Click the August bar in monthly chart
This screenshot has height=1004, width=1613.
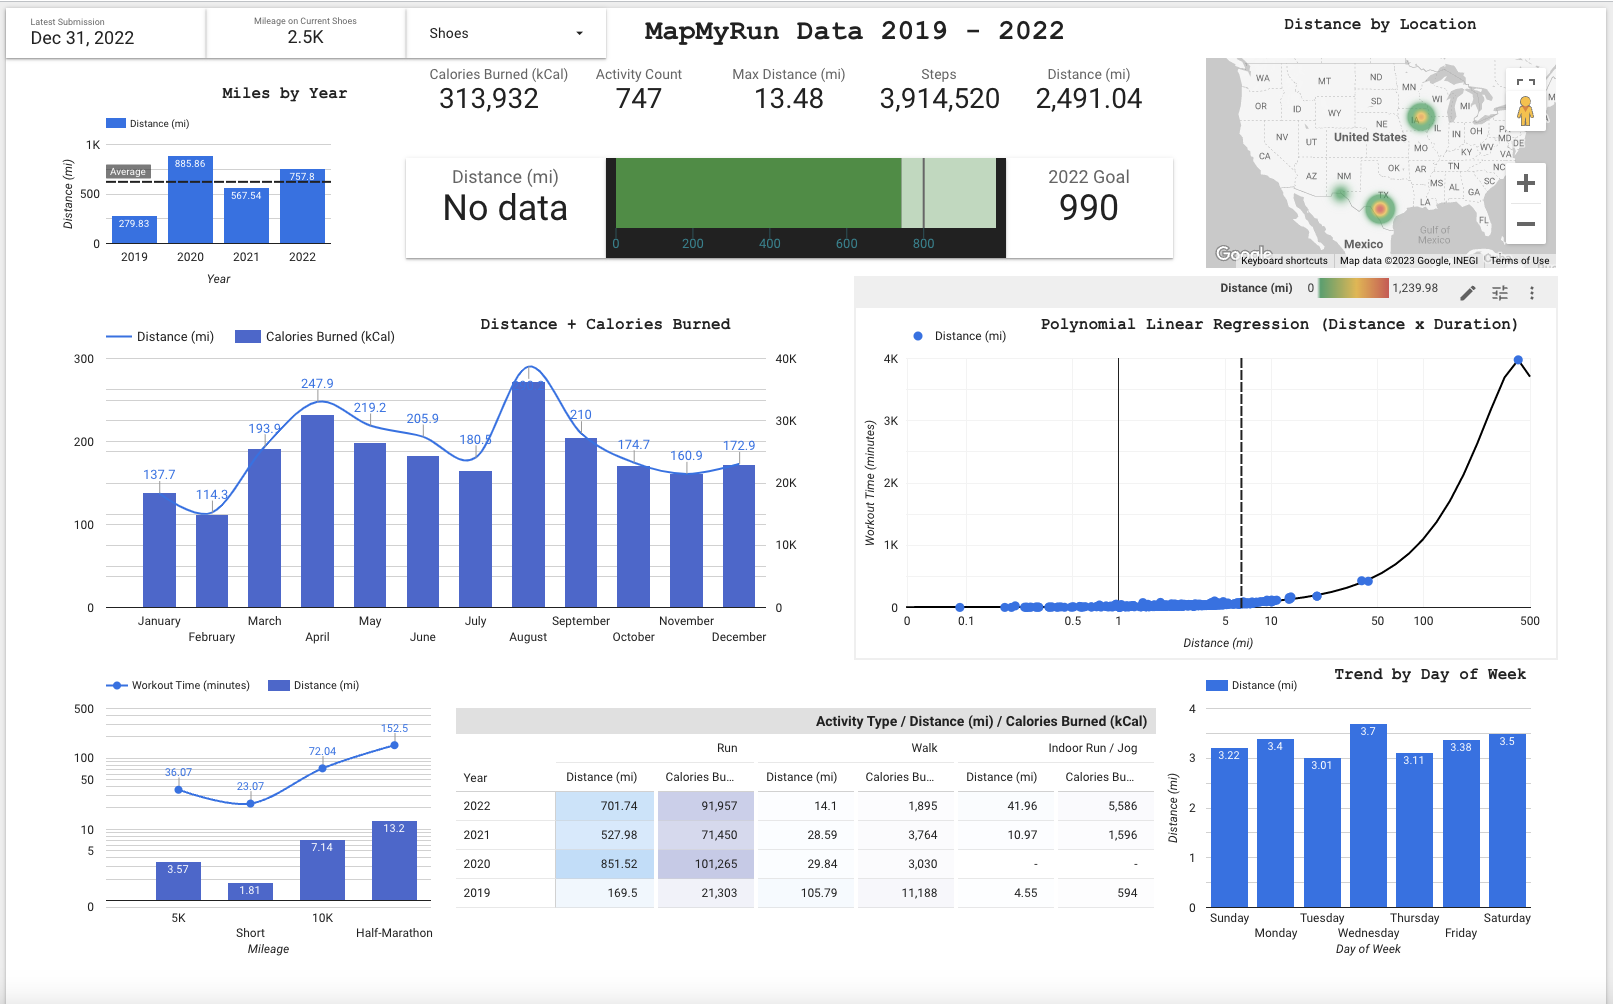528,494
